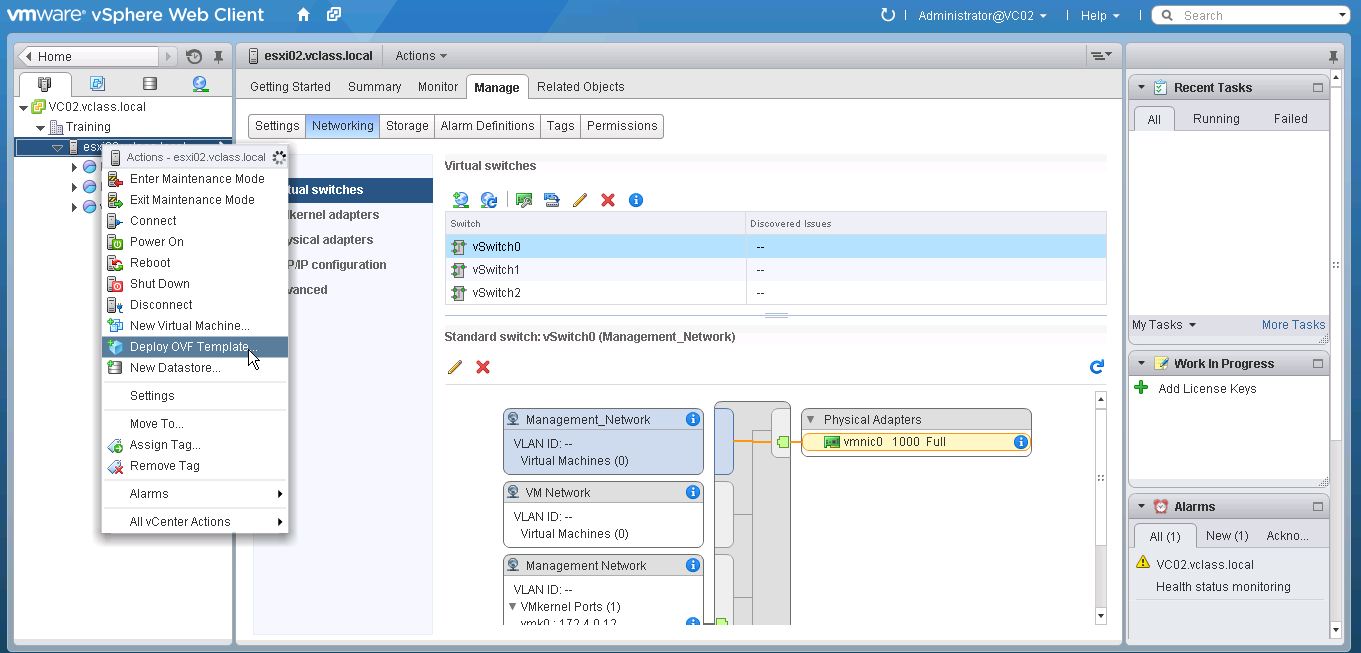The width and height of the screenshot is (1361, 653).
Task: Expand the Alarms submenu
Action: 195,494
